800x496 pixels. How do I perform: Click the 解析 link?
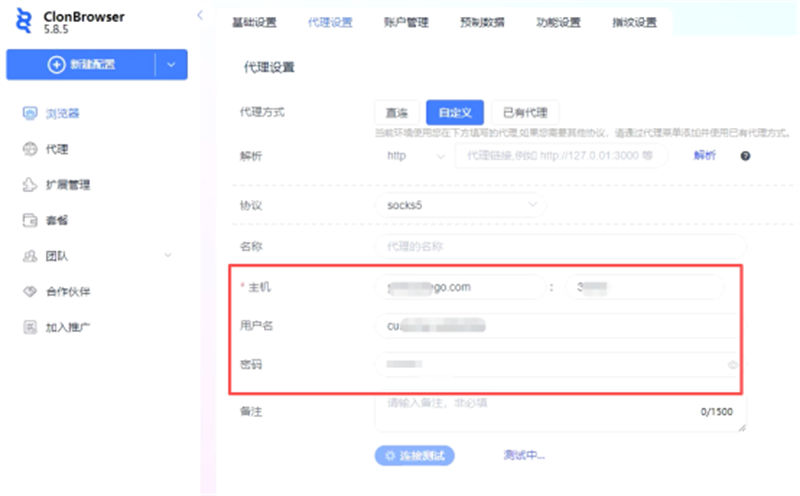pyautogui.click(x=705, y=155)
